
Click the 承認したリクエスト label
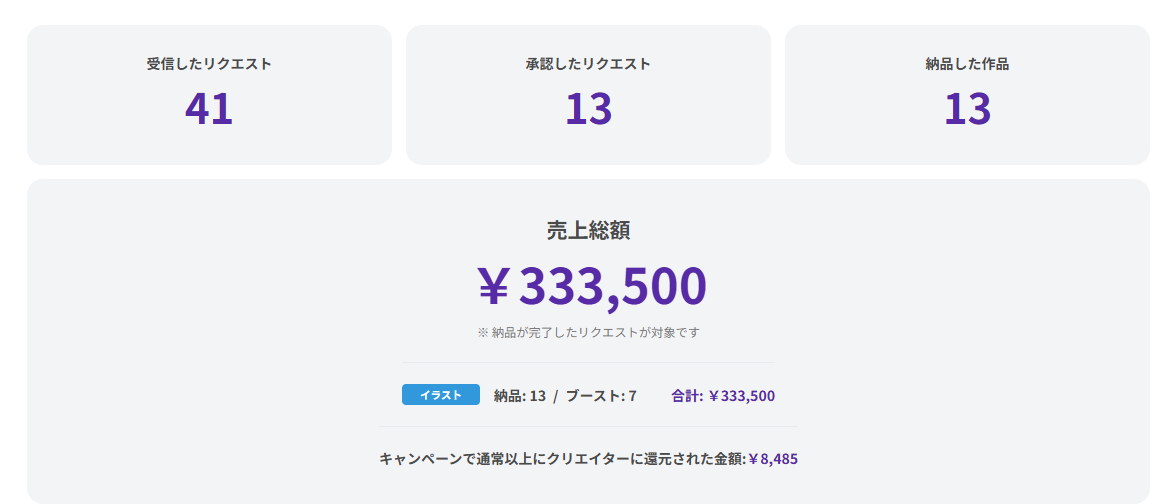point(588,64)
